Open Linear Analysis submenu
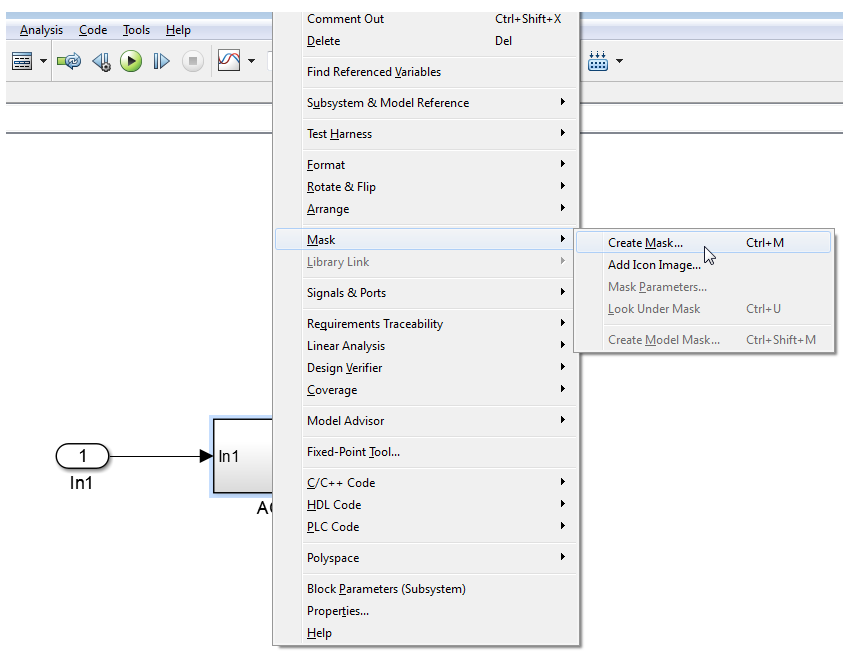This screenshot has width=861, height=652. coord(426,345)
